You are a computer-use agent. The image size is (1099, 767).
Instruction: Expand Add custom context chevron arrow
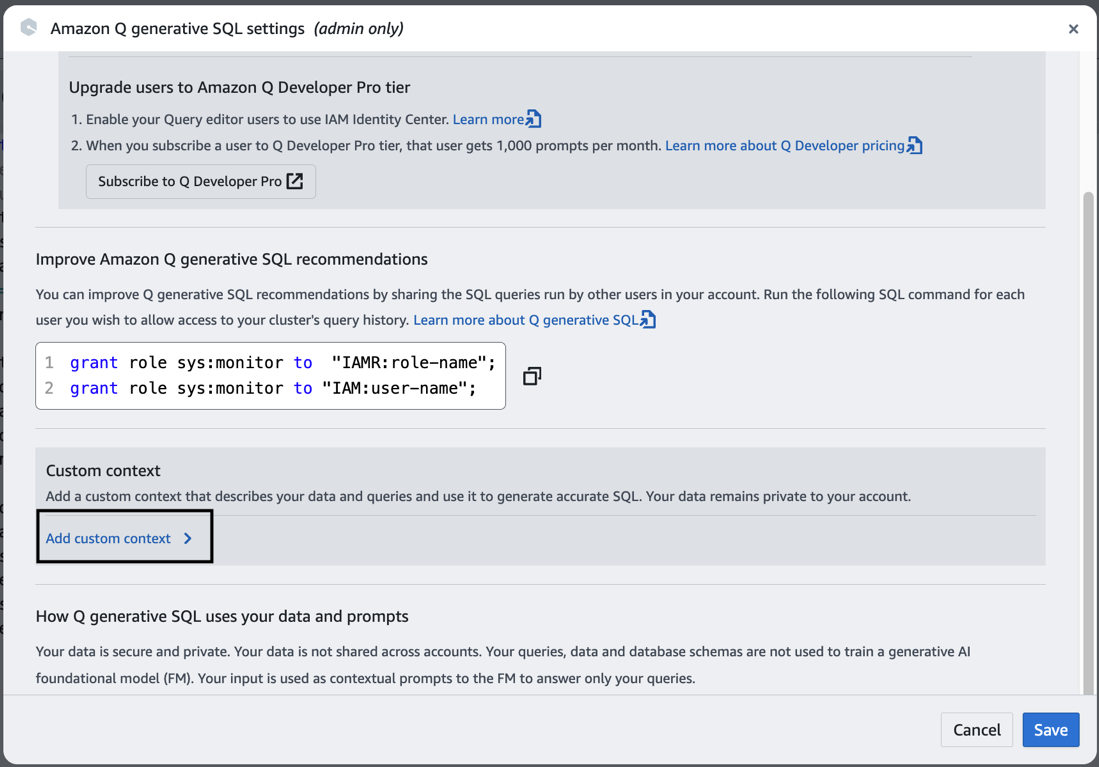click(187, 538)
